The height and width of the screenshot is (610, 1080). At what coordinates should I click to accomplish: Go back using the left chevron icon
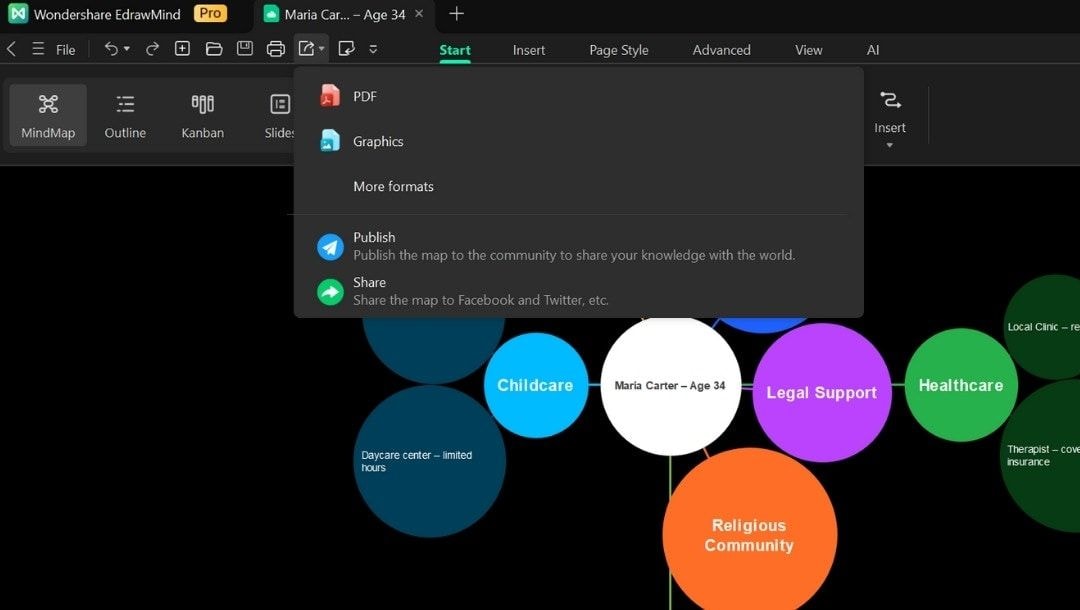click(x=11, y=49)
